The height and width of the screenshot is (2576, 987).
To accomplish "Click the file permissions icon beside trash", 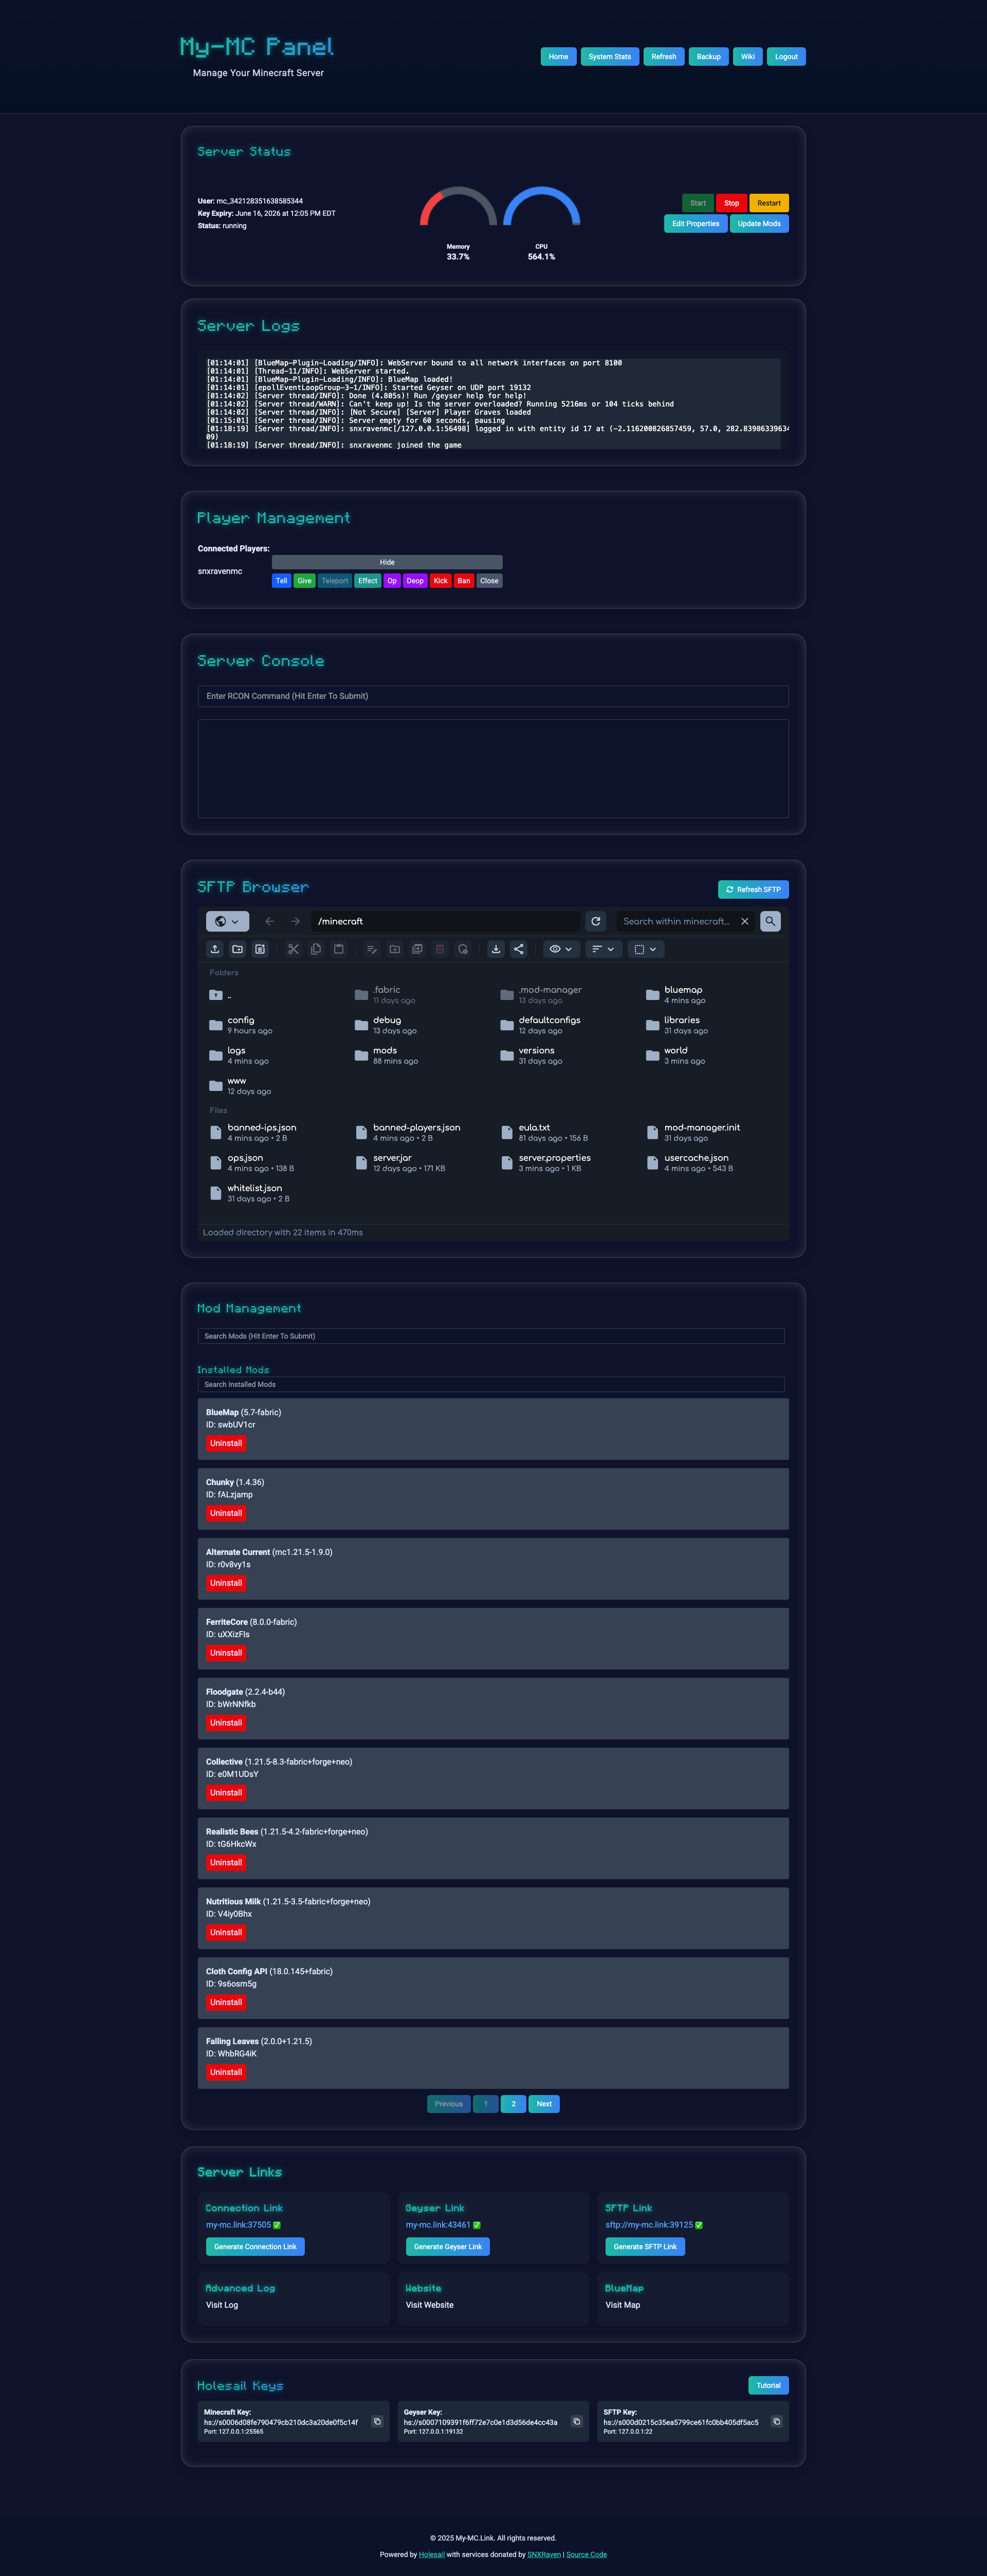I will [x=463, y=949].
